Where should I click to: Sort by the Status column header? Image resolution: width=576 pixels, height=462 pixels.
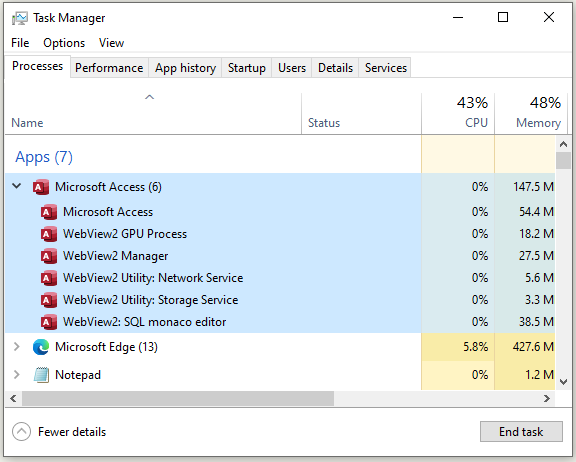pyautogui.click(x=361, y=114)
